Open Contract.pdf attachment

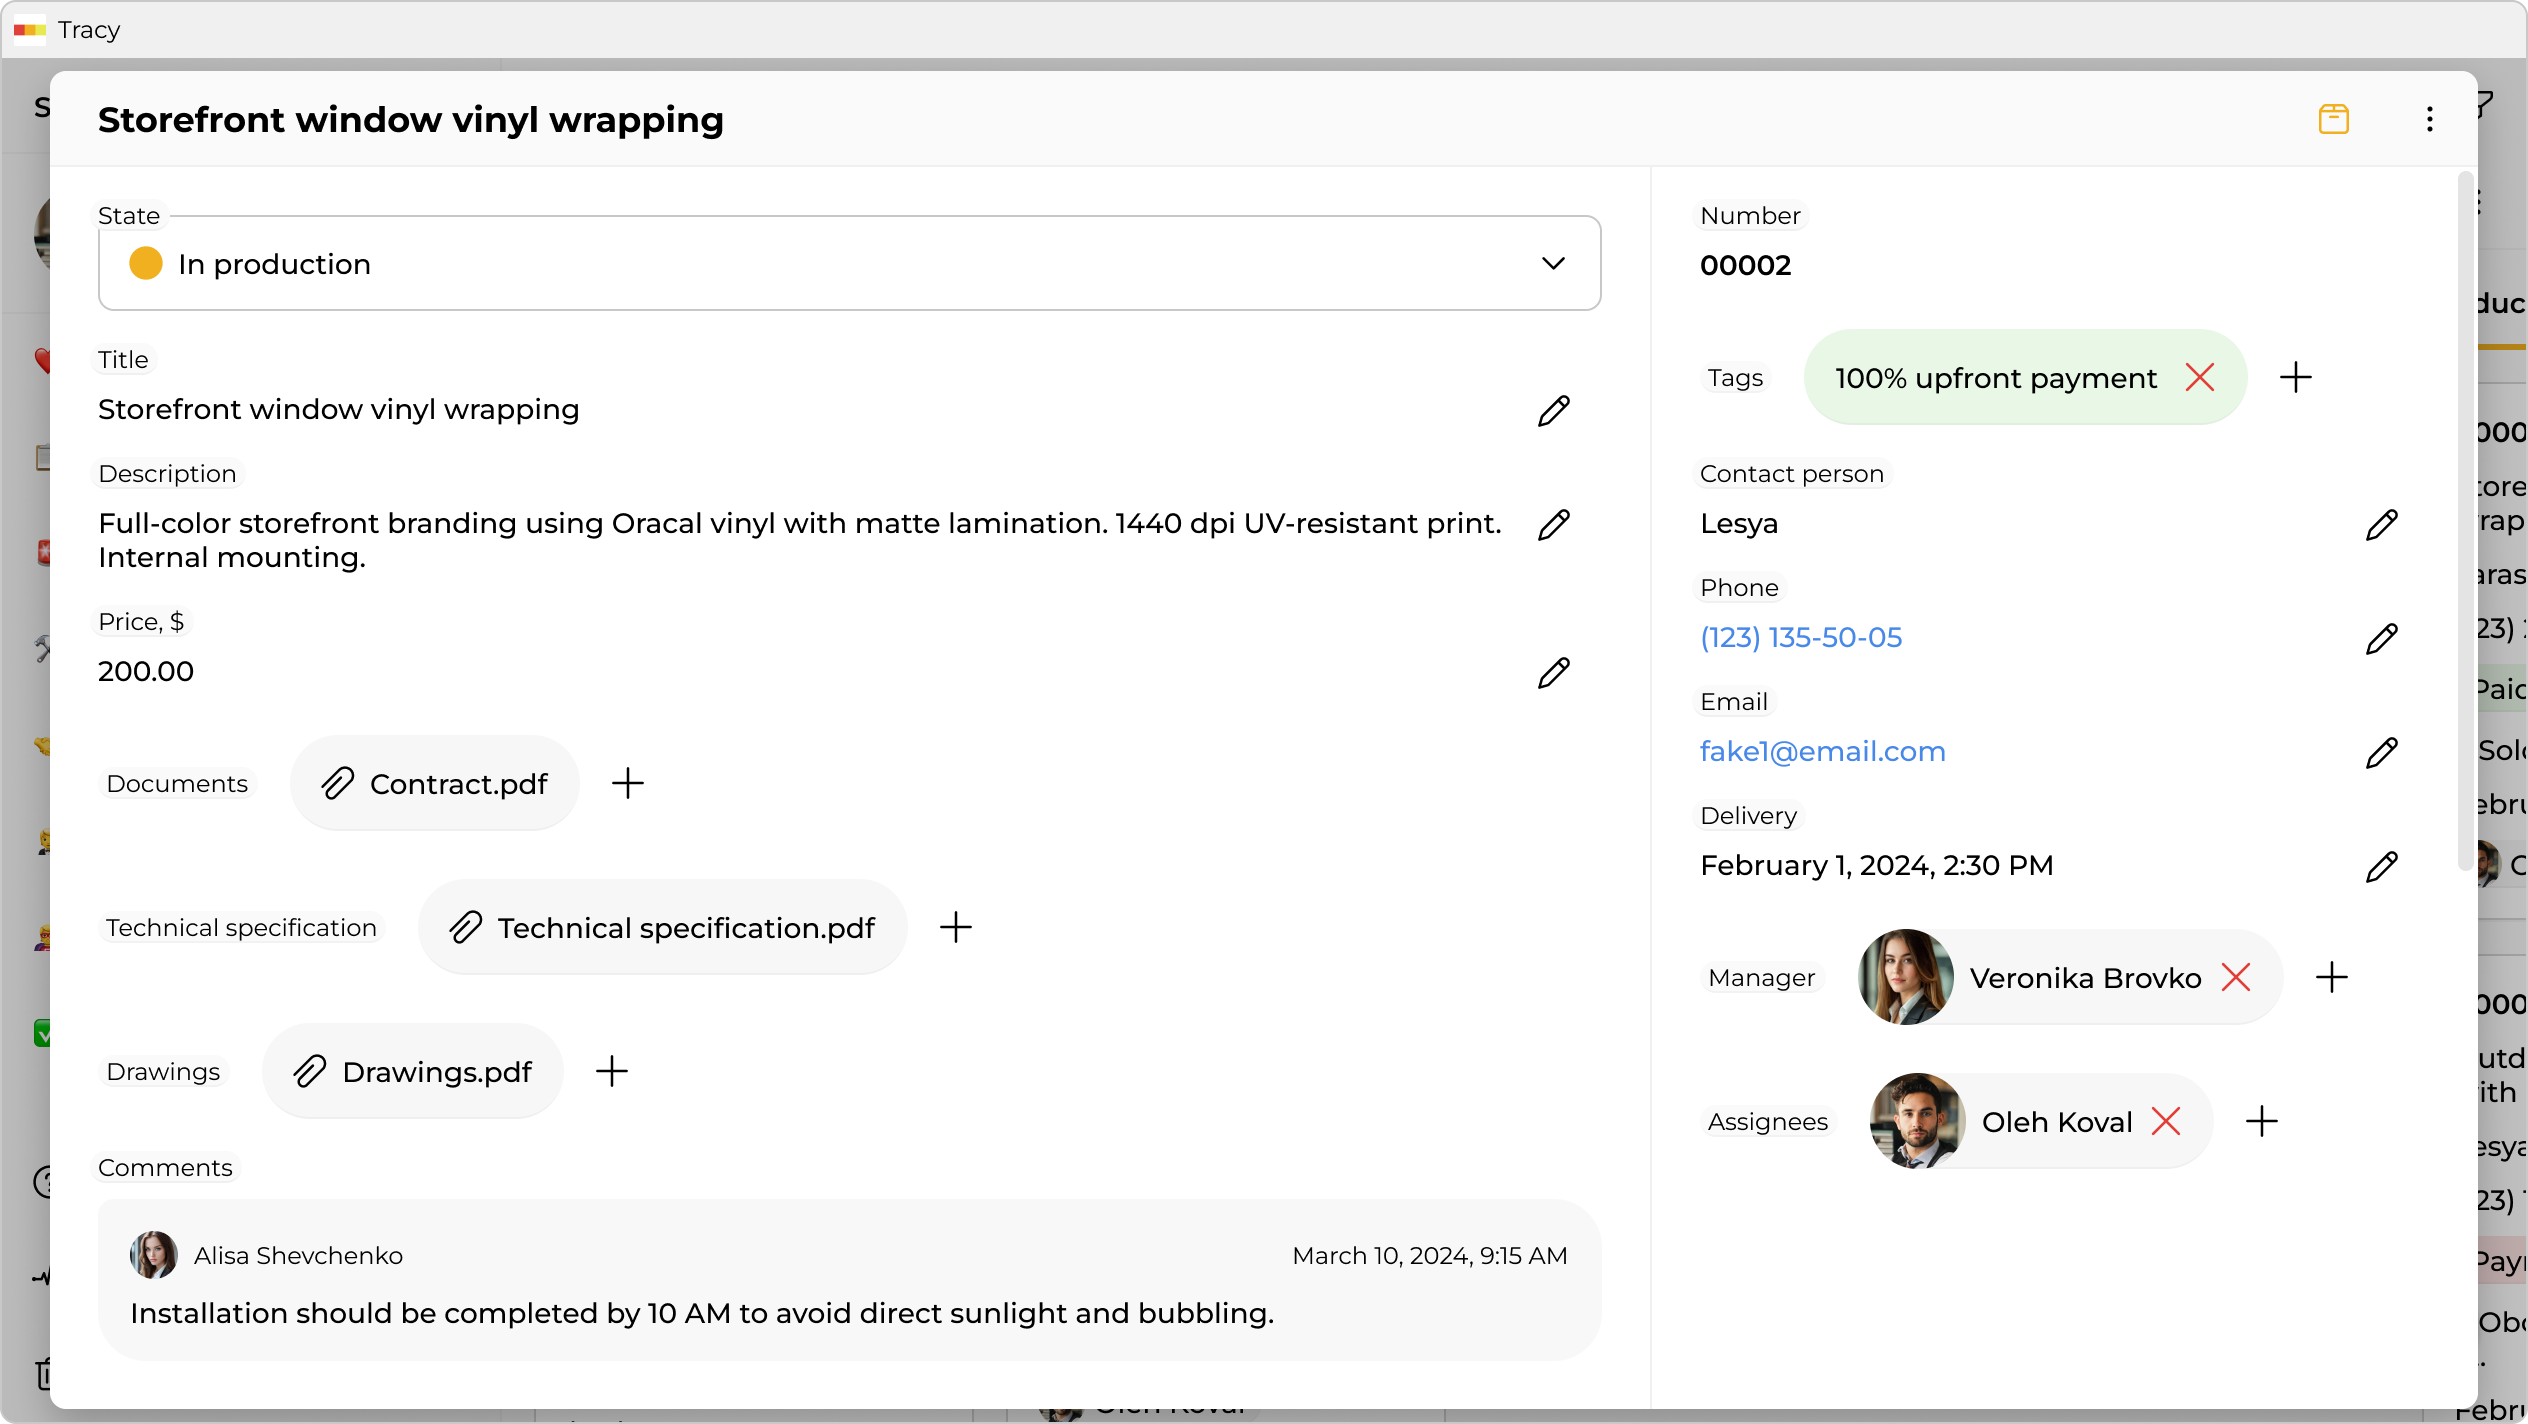(x=434, y=783)
